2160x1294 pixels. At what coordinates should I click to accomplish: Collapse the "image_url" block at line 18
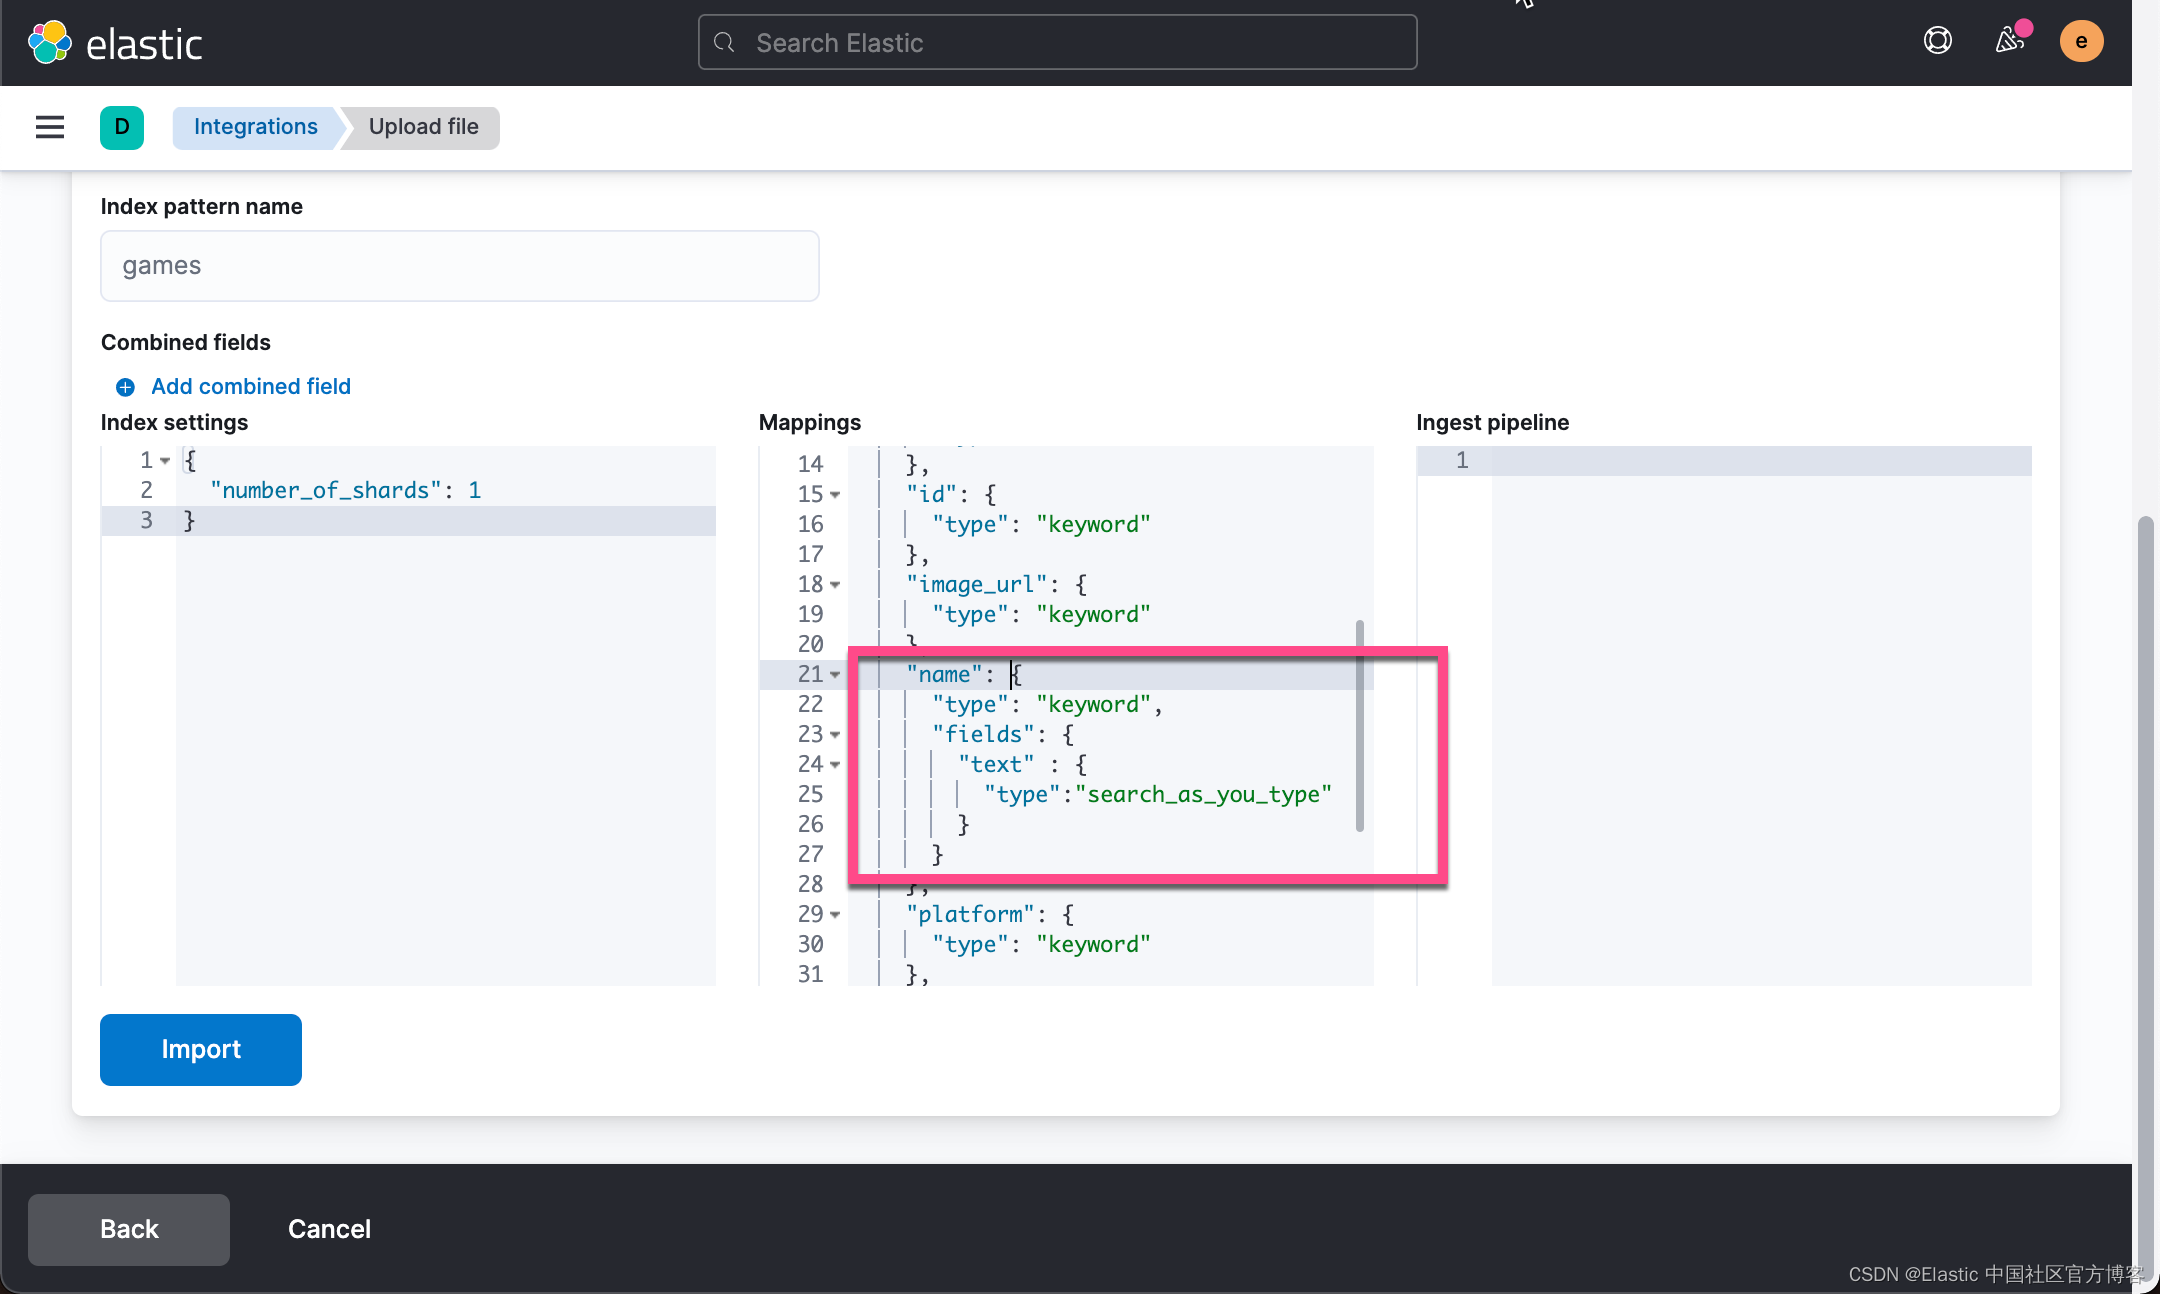pyautogui.click(x=835, y=585)
